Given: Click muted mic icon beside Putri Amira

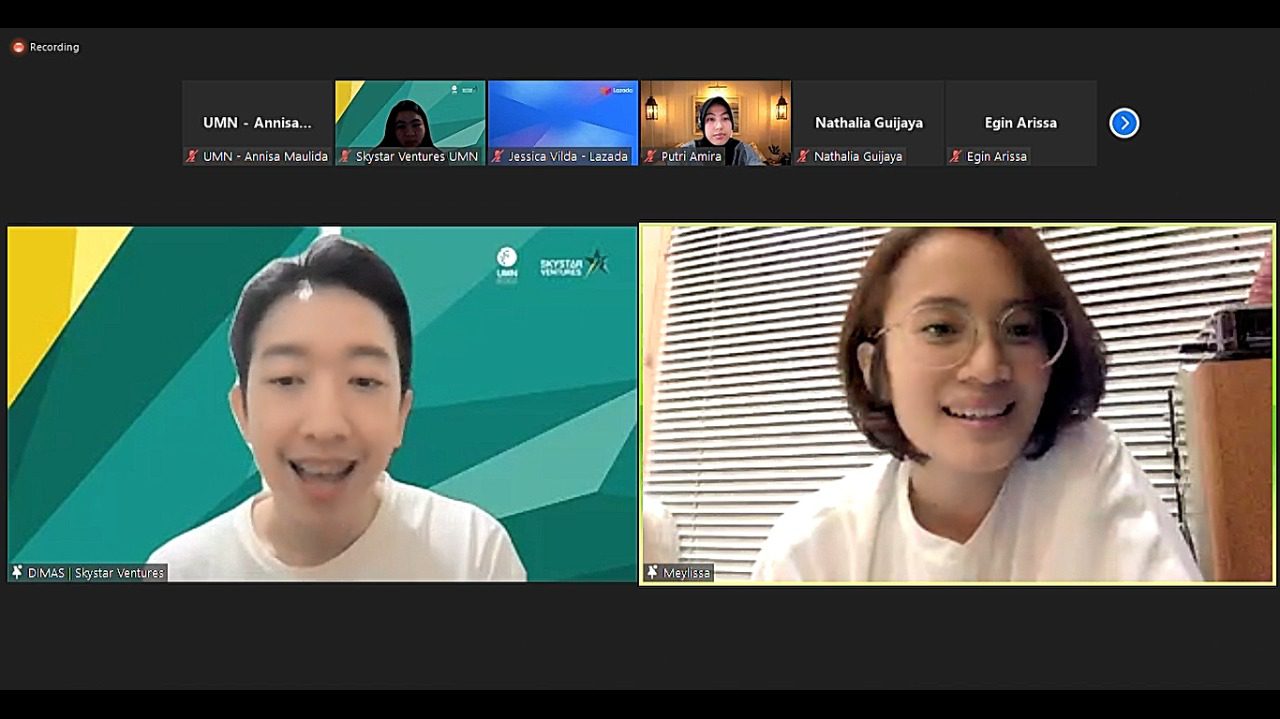Looking at the screenshot, I should click(x=650, y=156).
